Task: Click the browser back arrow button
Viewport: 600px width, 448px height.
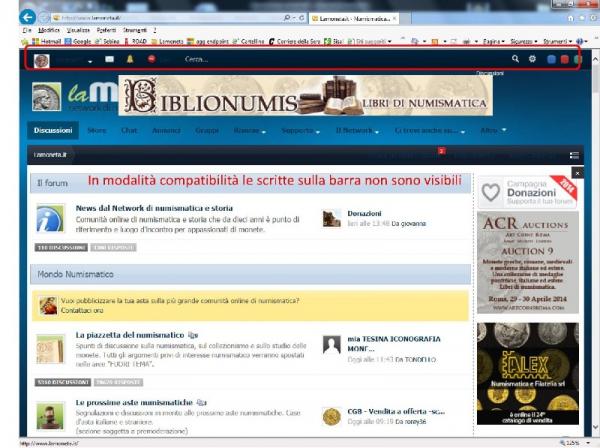Action: (x=28, y=17)
